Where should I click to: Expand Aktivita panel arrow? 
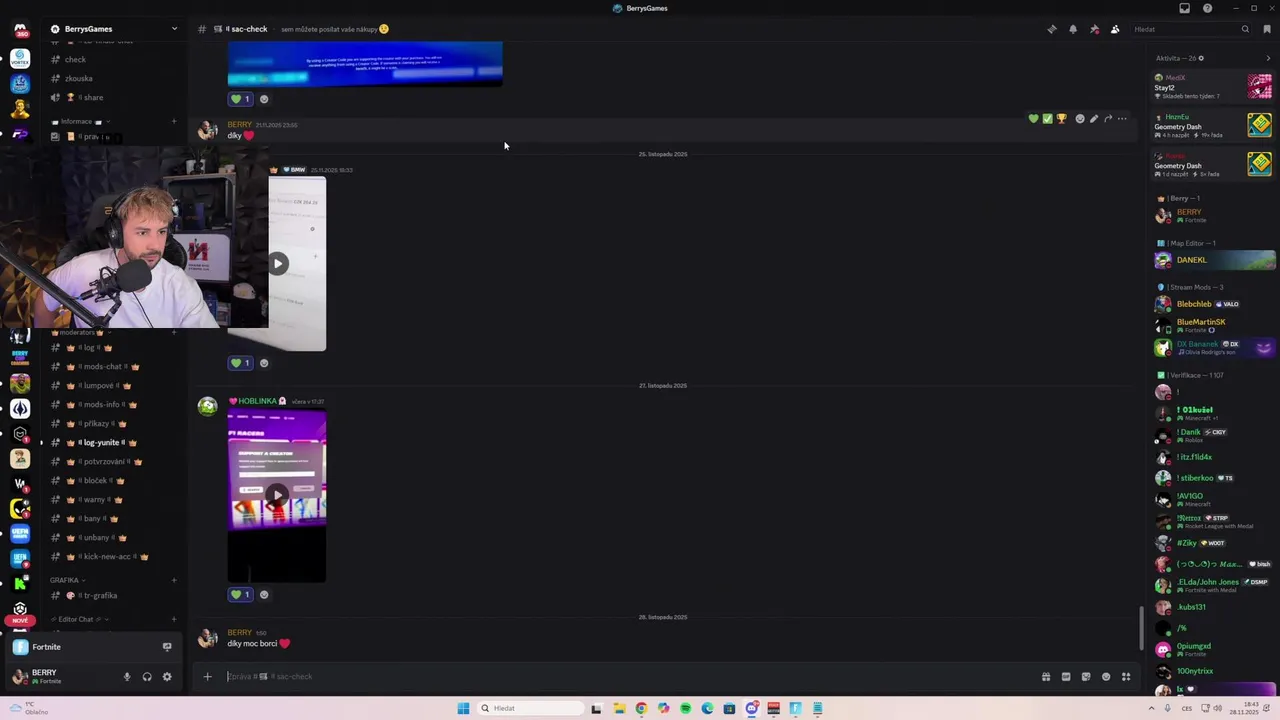click(x=1268, y=58)
